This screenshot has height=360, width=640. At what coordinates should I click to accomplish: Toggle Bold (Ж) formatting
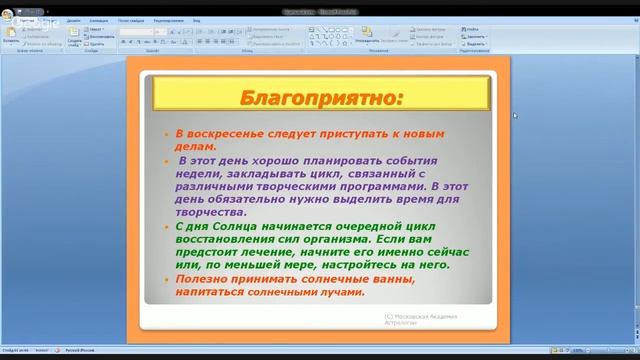(123, 42)
